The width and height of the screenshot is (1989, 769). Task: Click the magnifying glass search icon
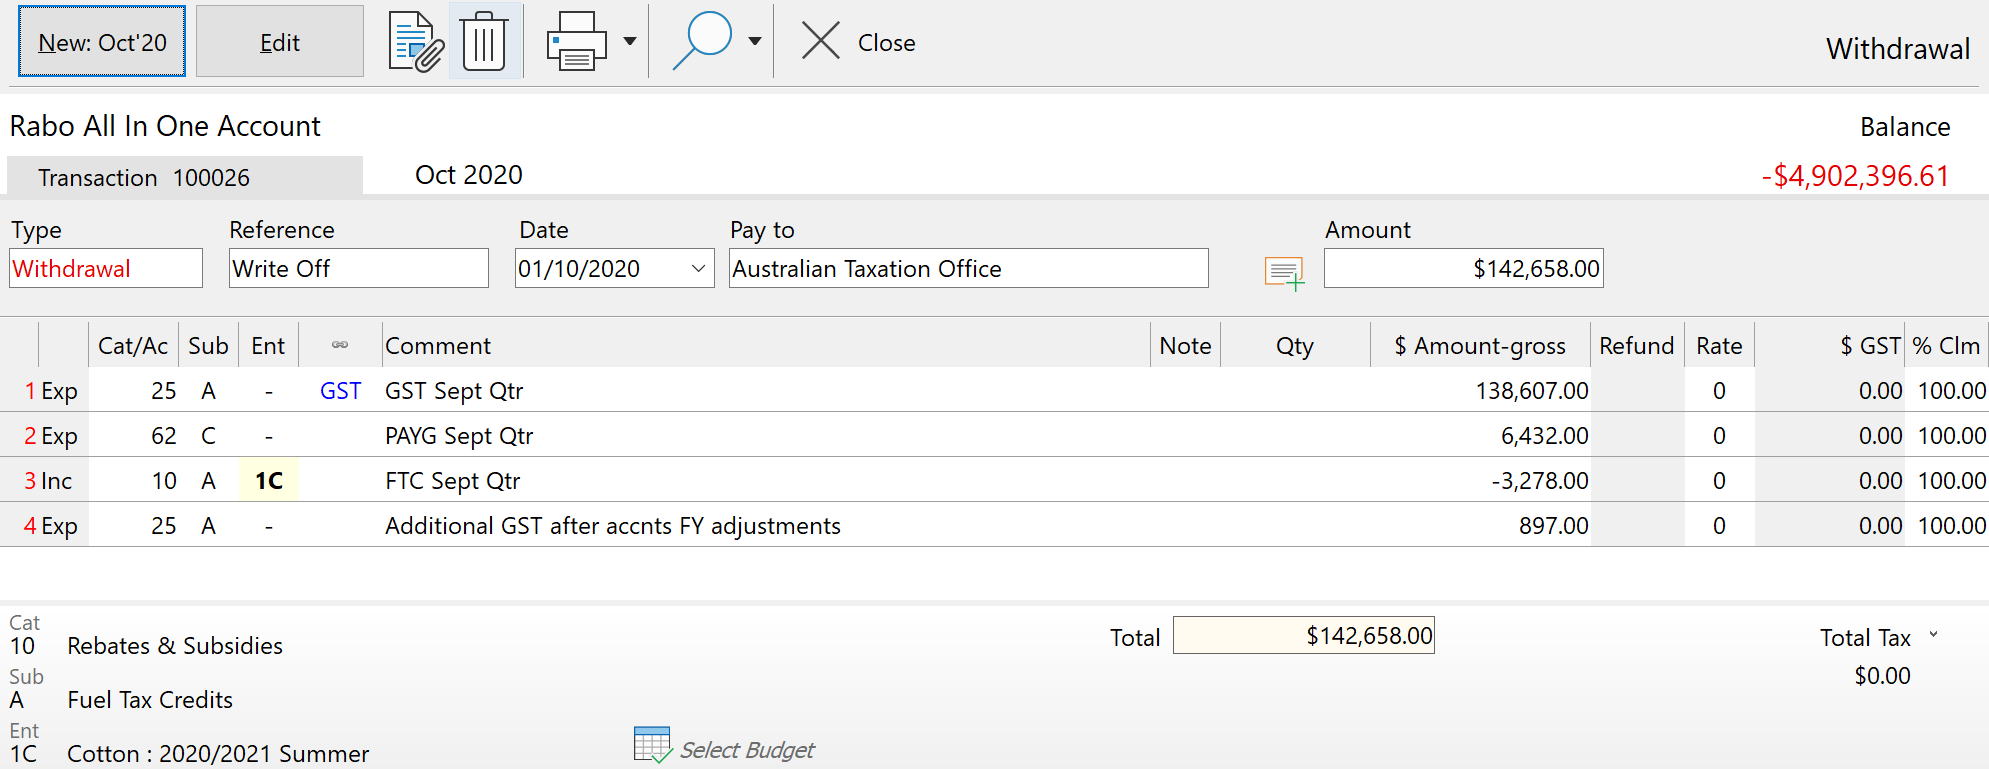(702, 42)
